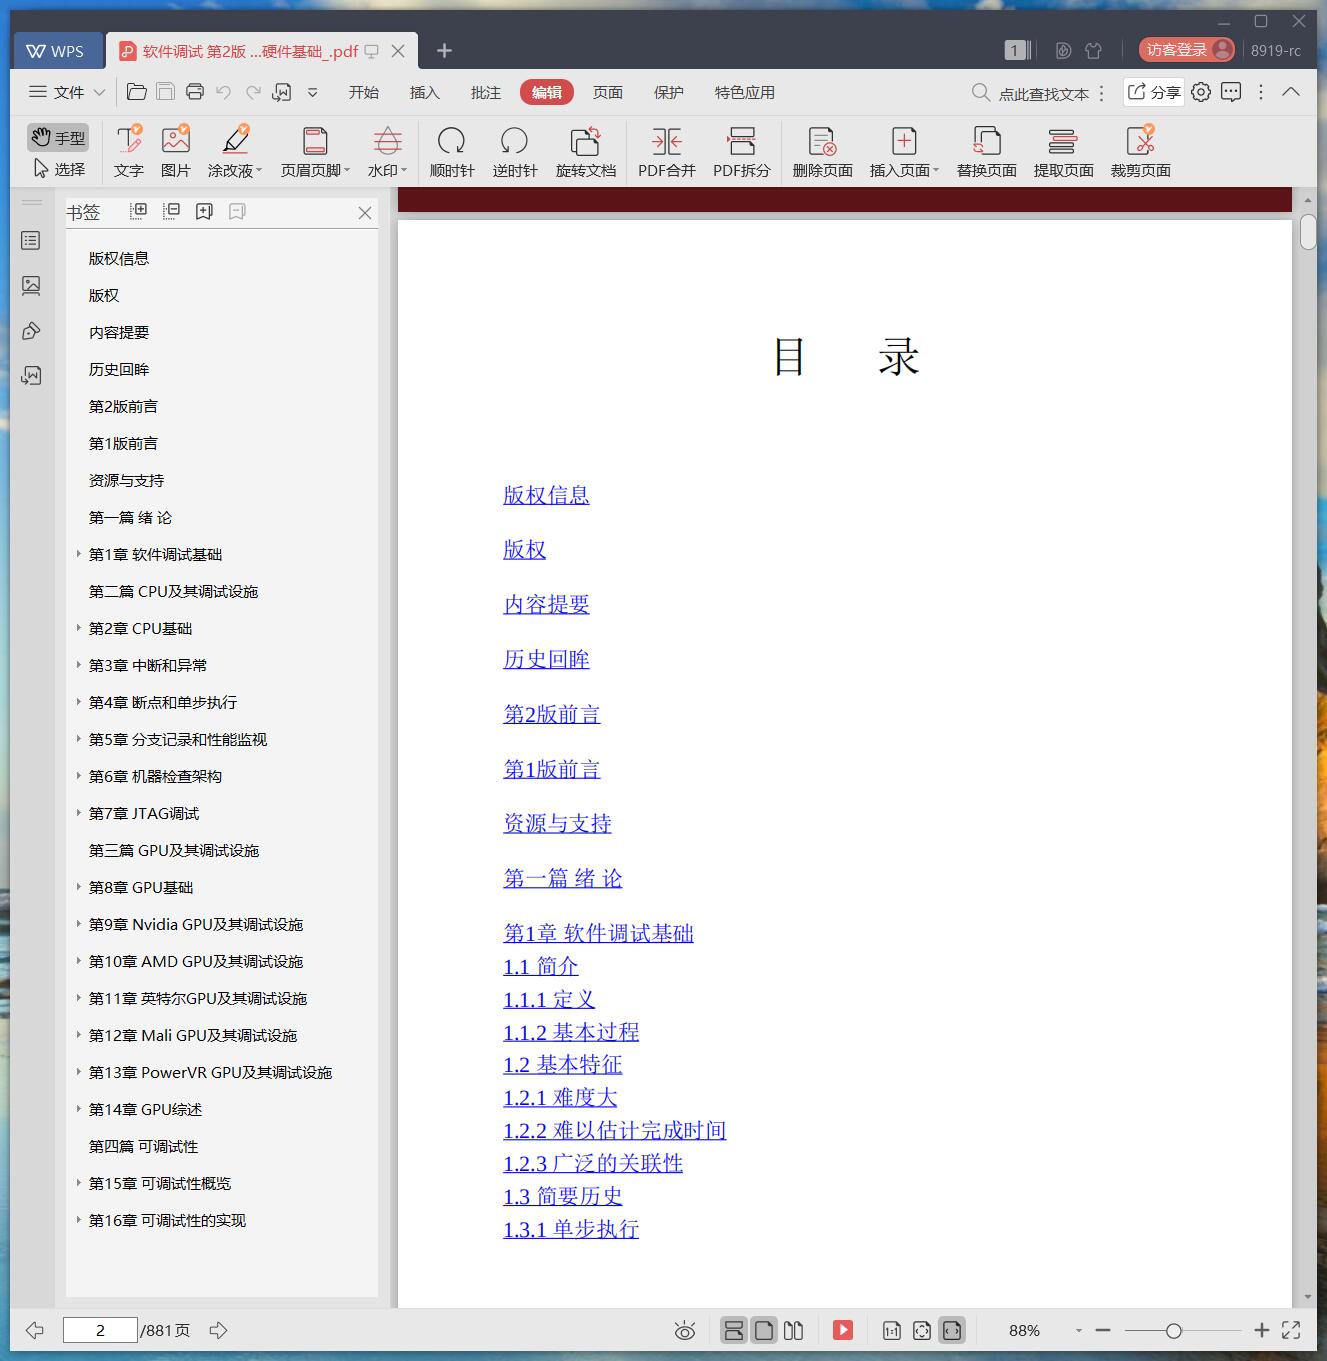Open the 1.2.3 广泛的关联性 link
The width and height of the screenshot is (1327, 1361).
(593, 1163)
